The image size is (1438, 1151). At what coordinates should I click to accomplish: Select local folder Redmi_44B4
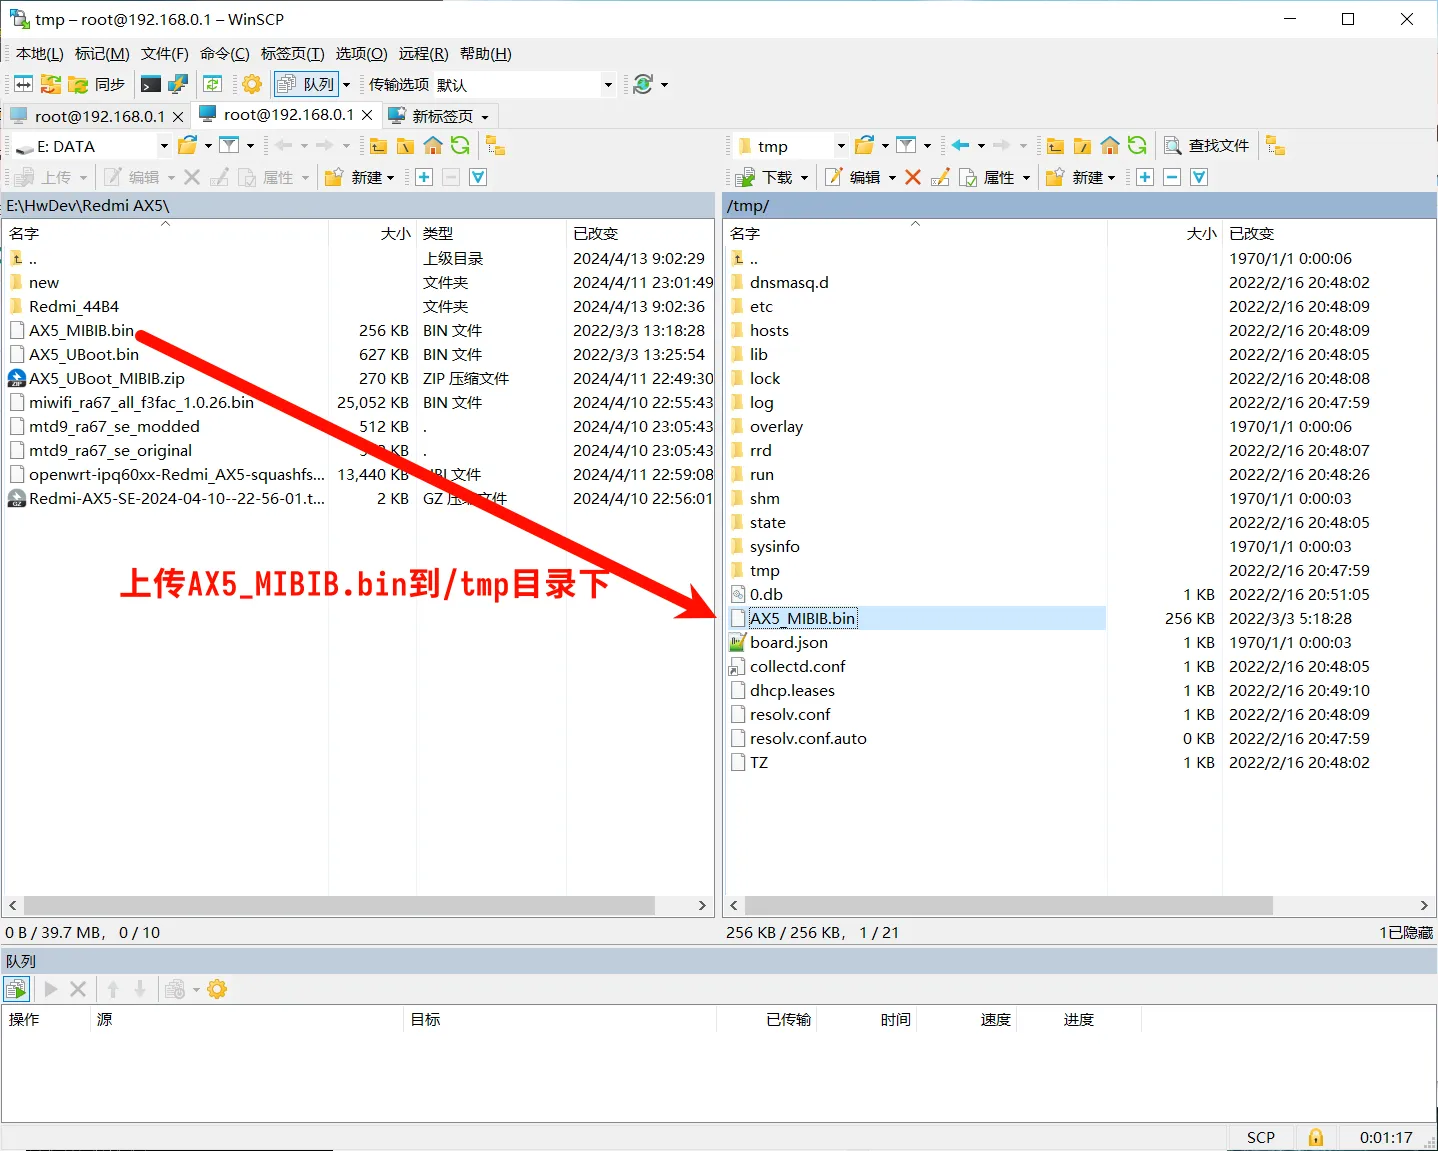pos(74,306)
